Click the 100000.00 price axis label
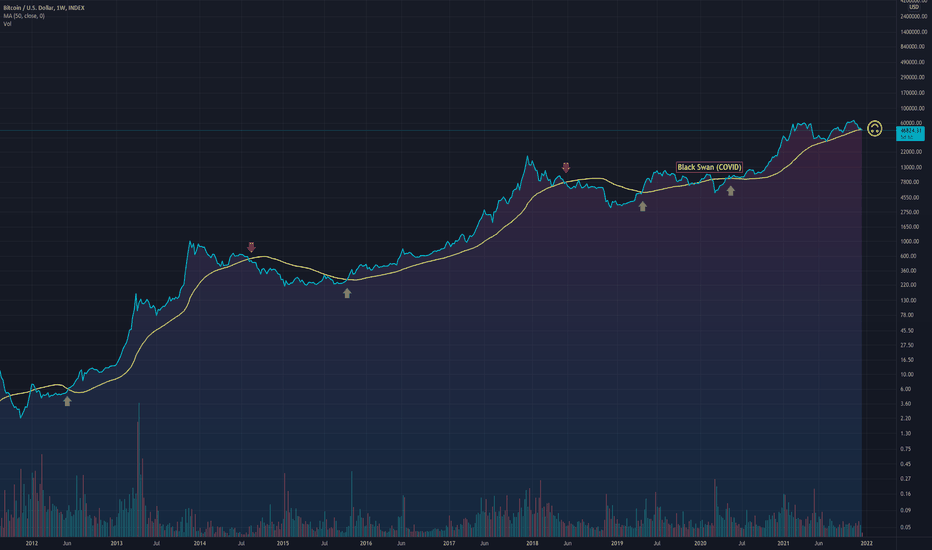The image size is (932, 550). tap(913, 108)
